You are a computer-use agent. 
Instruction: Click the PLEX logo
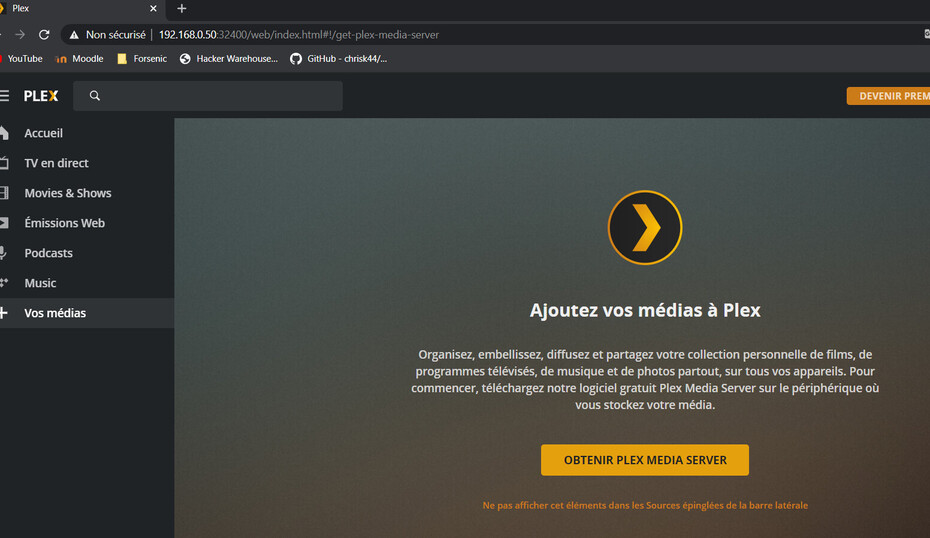point(41,95)
